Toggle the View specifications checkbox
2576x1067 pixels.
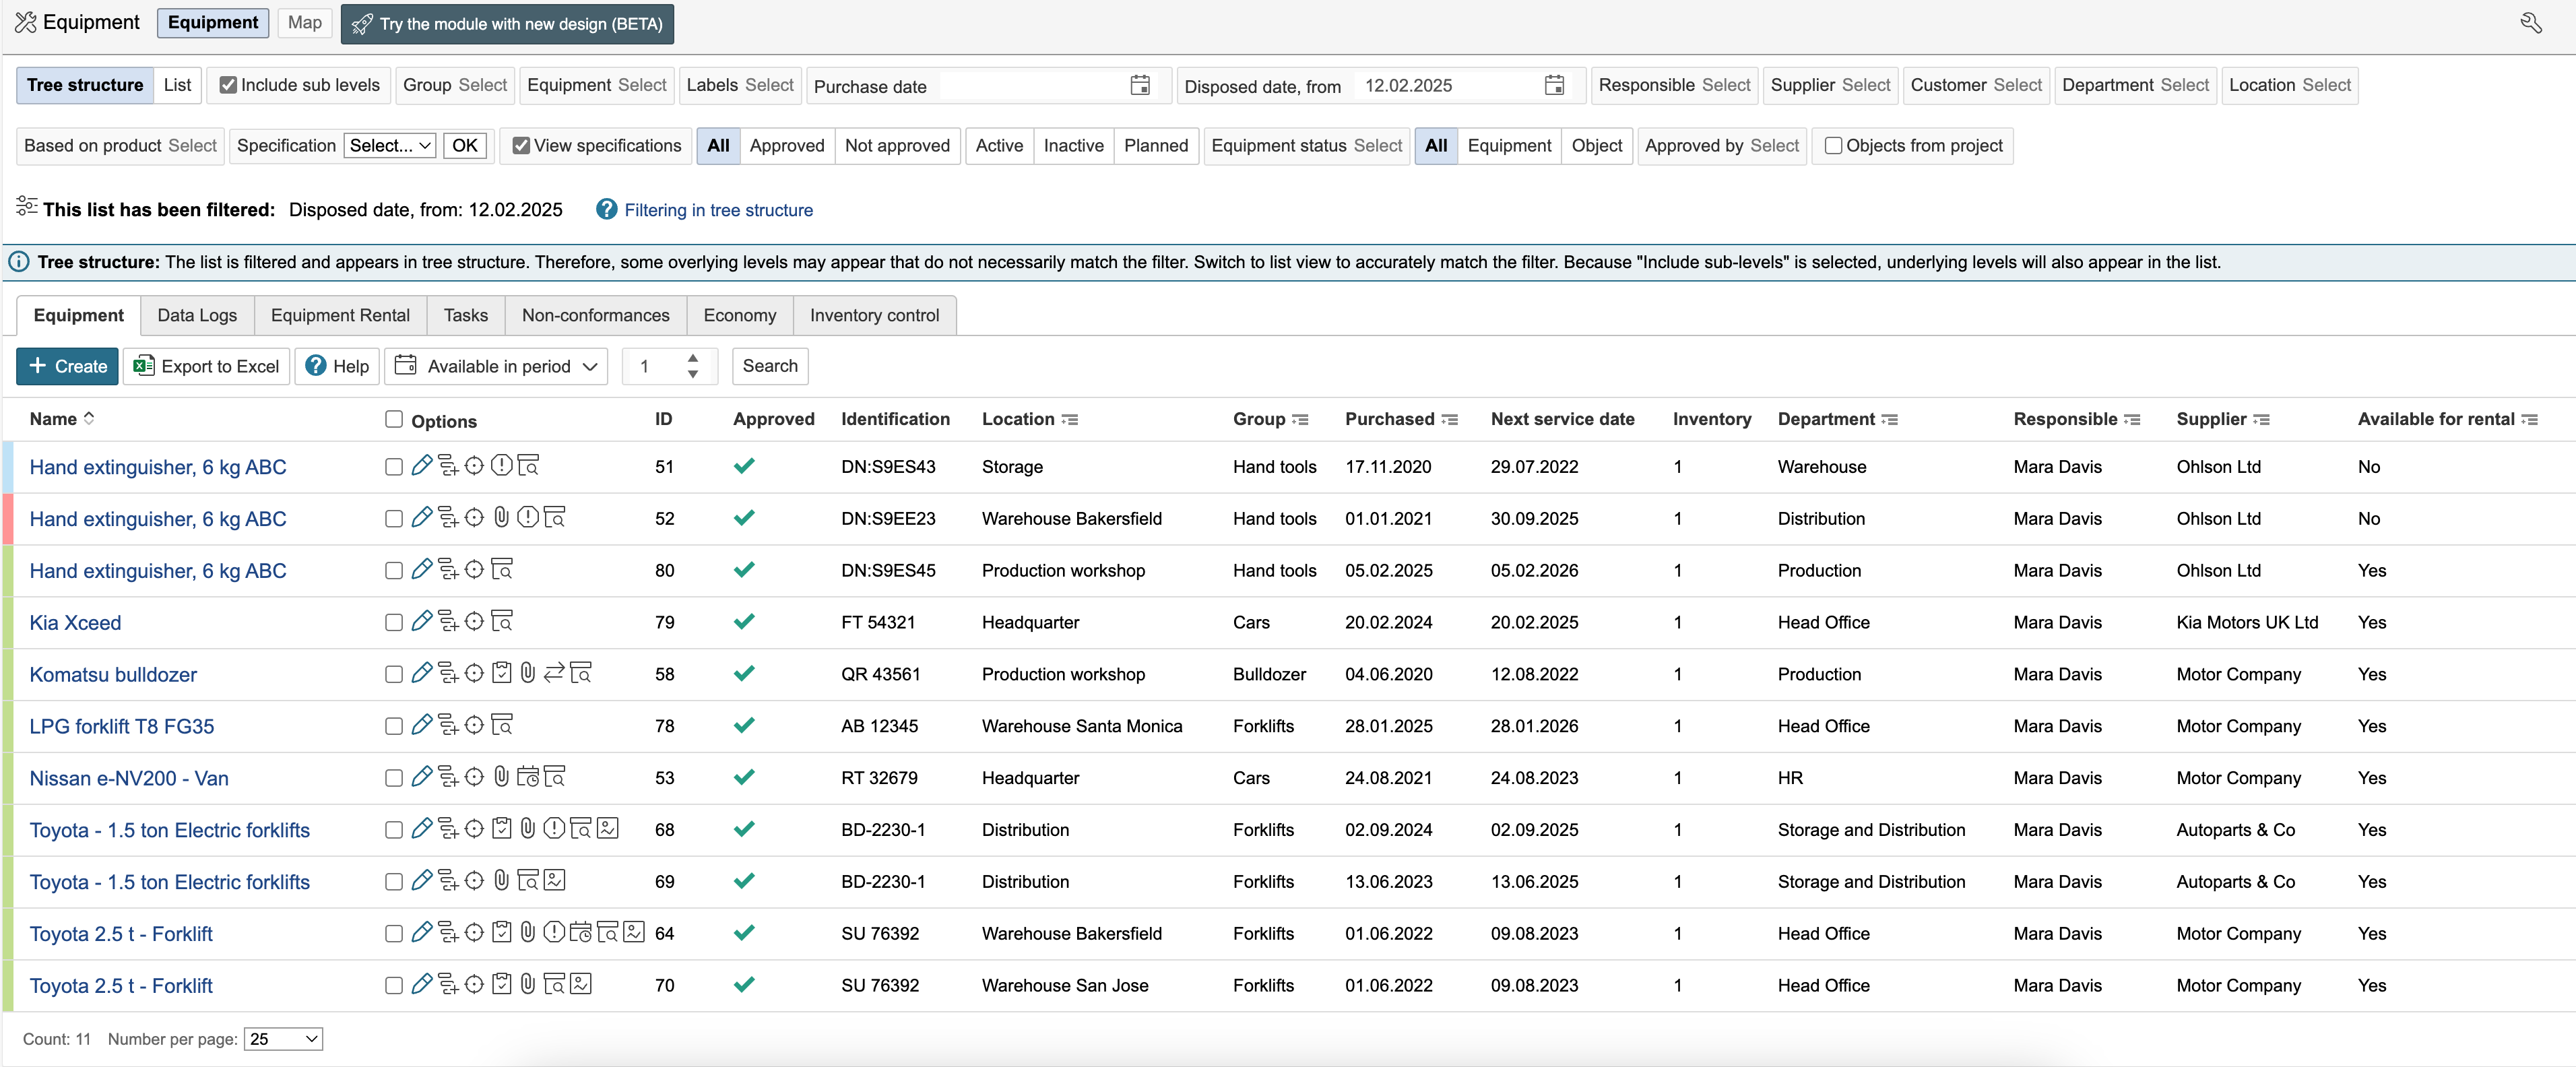(521, 145)
